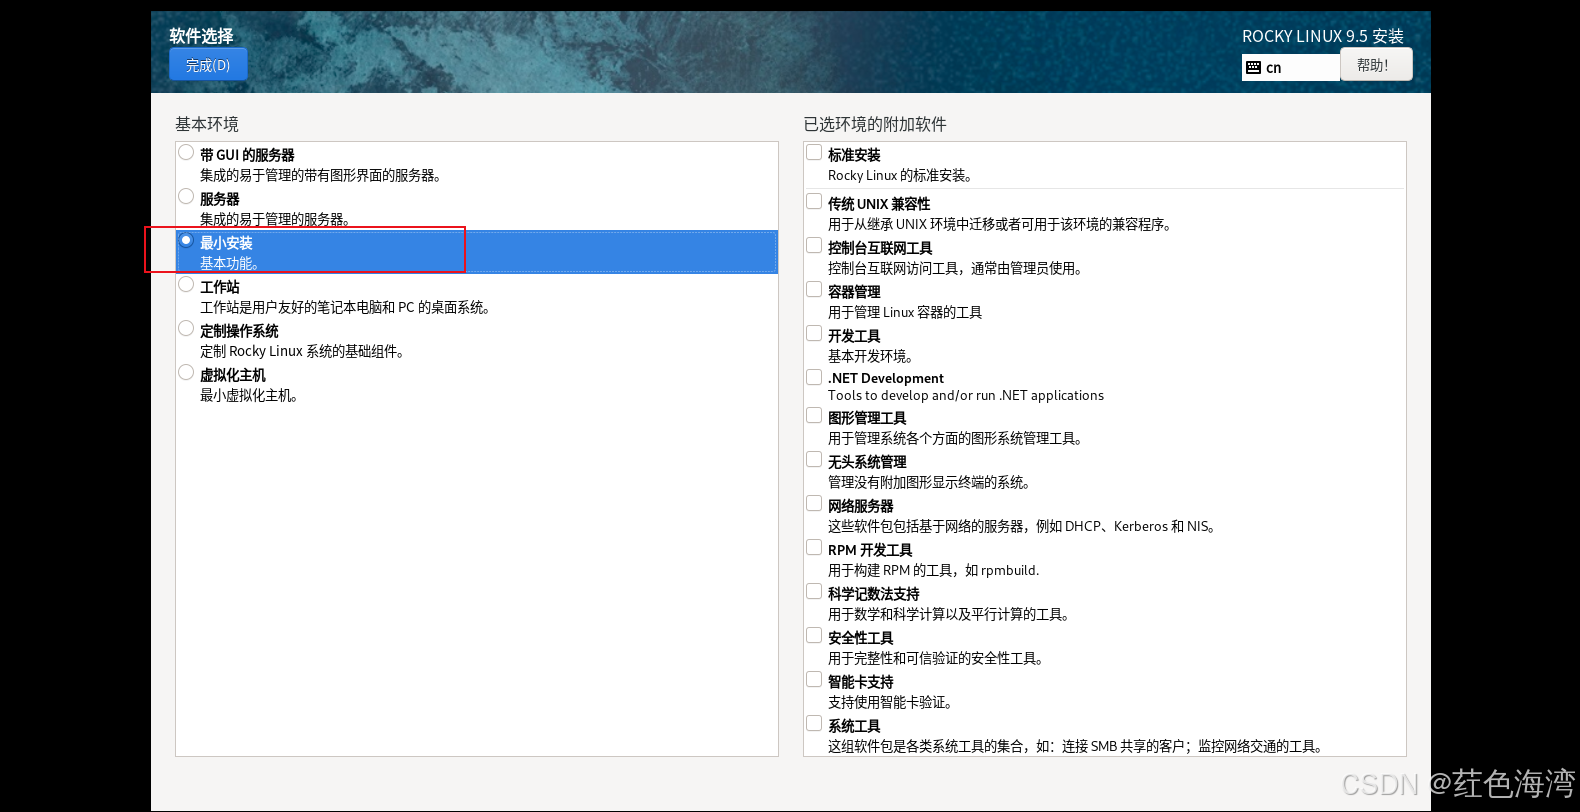Viewport: 1580px width, 812px height.
Task: Check the RPM 开发工具 checkbox
Action: (814, 548)
